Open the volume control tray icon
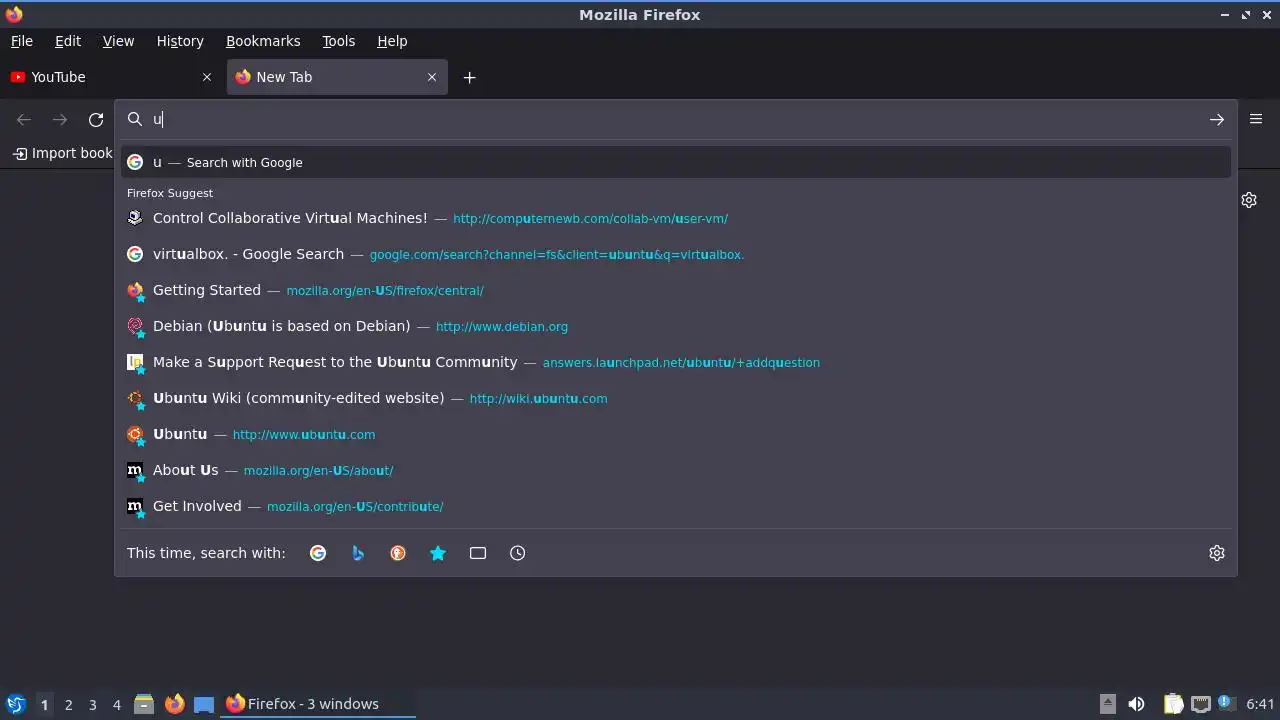 tap(1137, 704)
